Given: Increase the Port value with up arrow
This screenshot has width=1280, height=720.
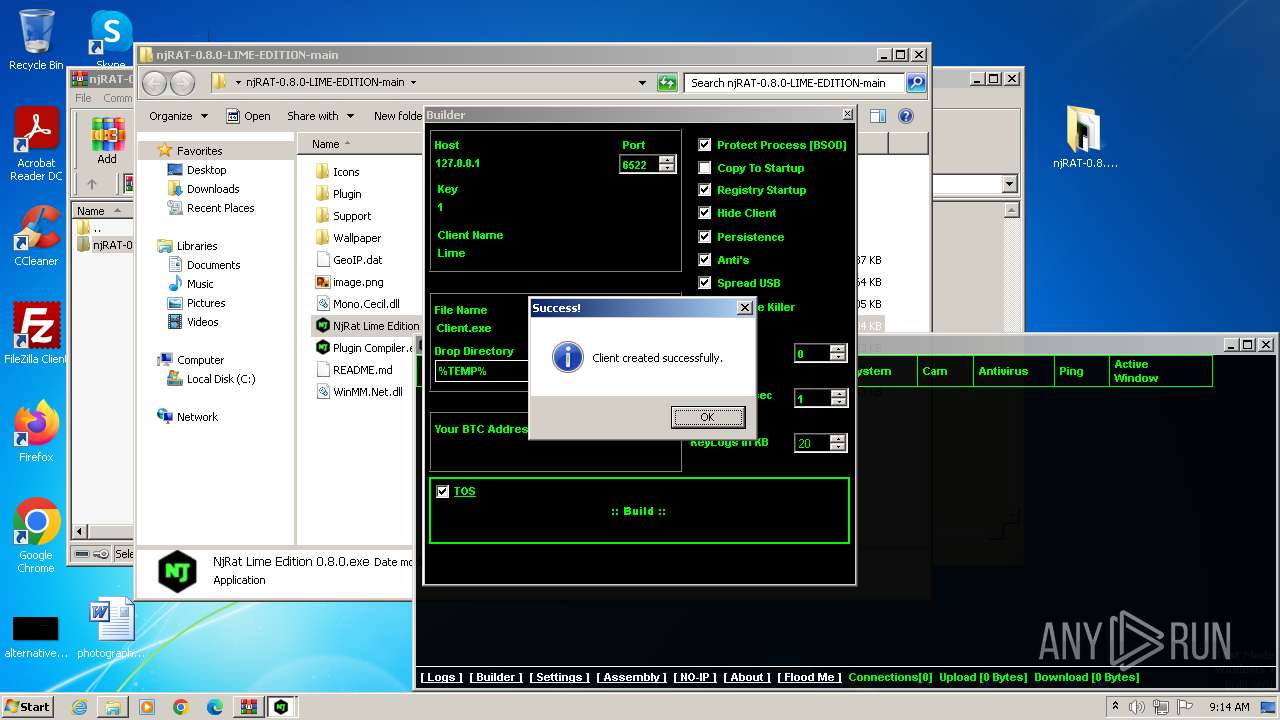Looking at the screenshot, I should [667, 160].
